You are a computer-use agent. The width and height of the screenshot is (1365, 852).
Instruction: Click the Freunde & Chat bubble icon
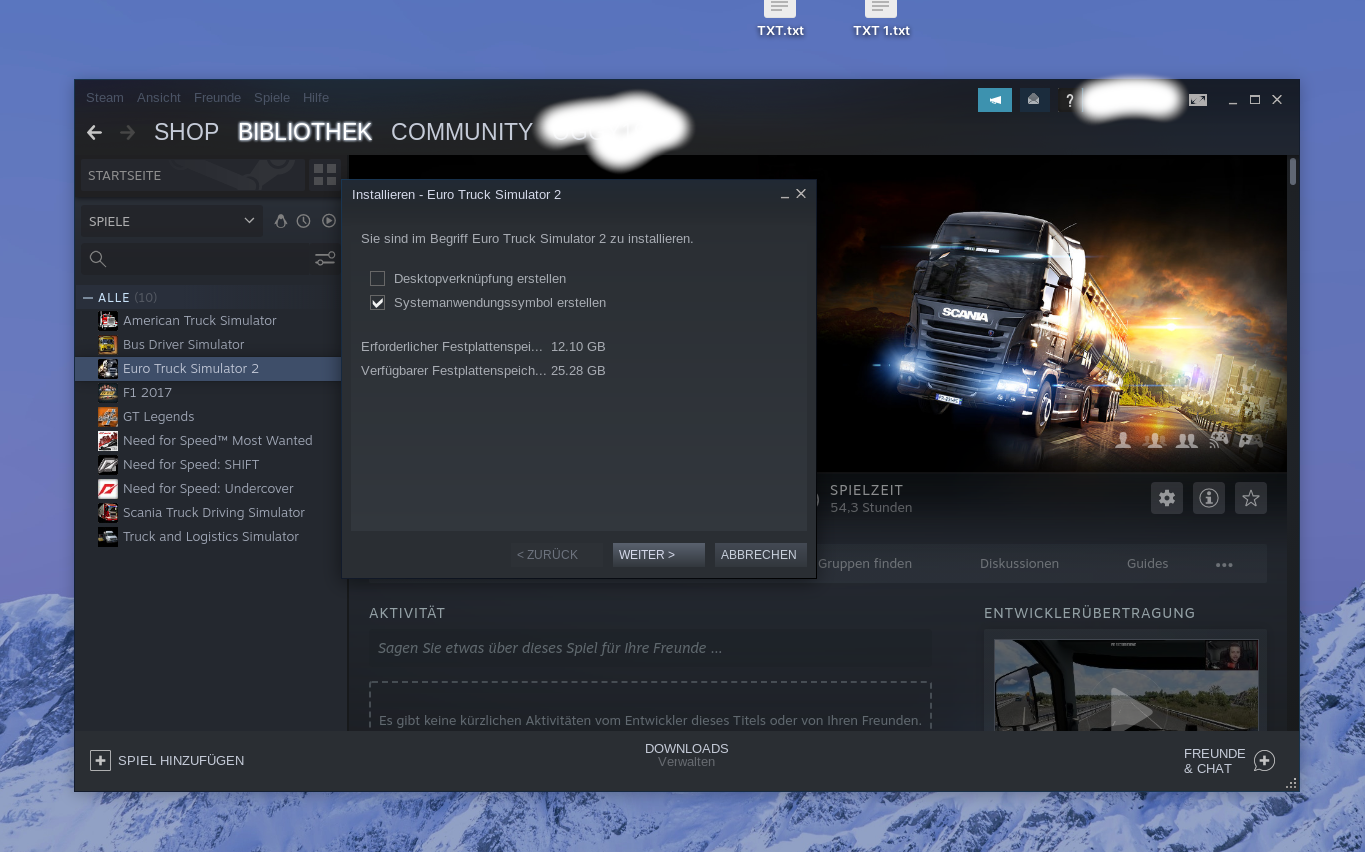click(1264, 761)
